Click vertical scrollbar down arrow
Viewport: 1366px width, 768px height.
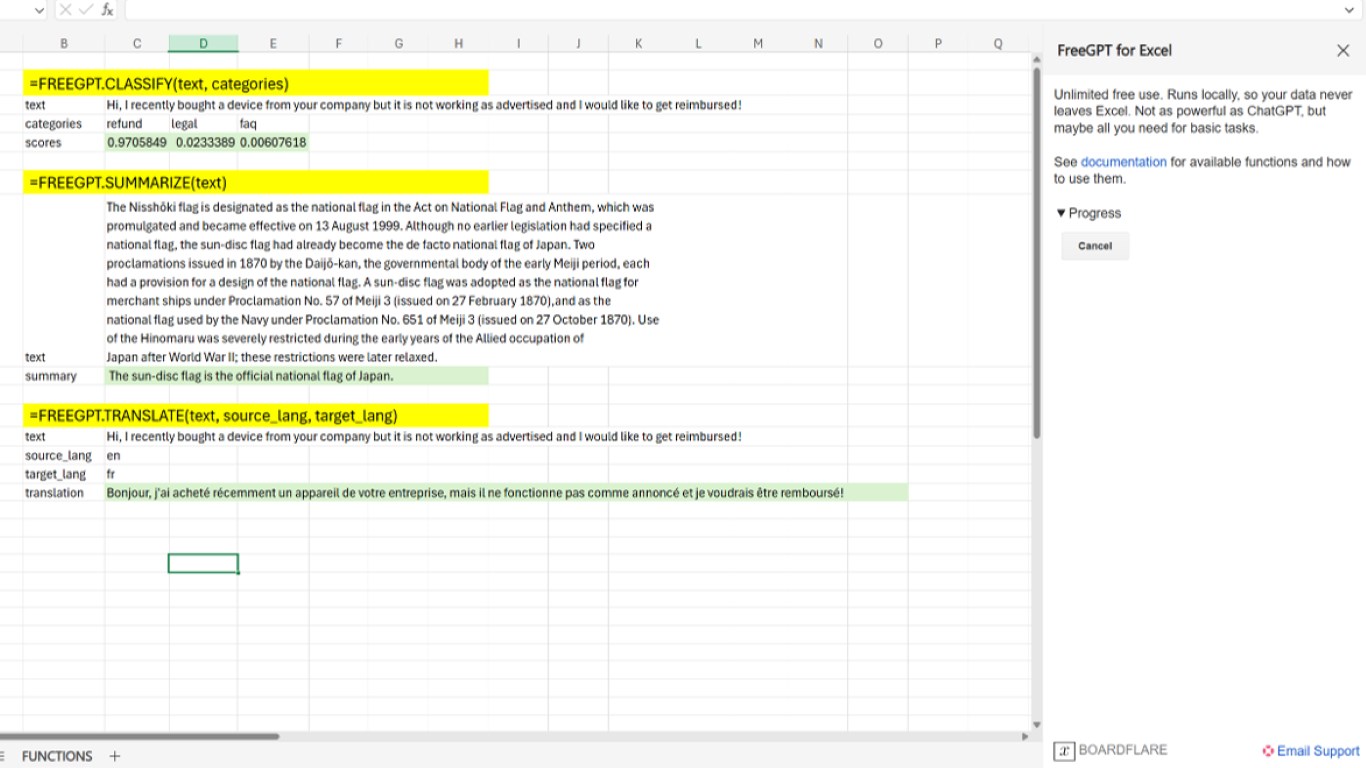pyautogui.click(x=1036, y=725)
